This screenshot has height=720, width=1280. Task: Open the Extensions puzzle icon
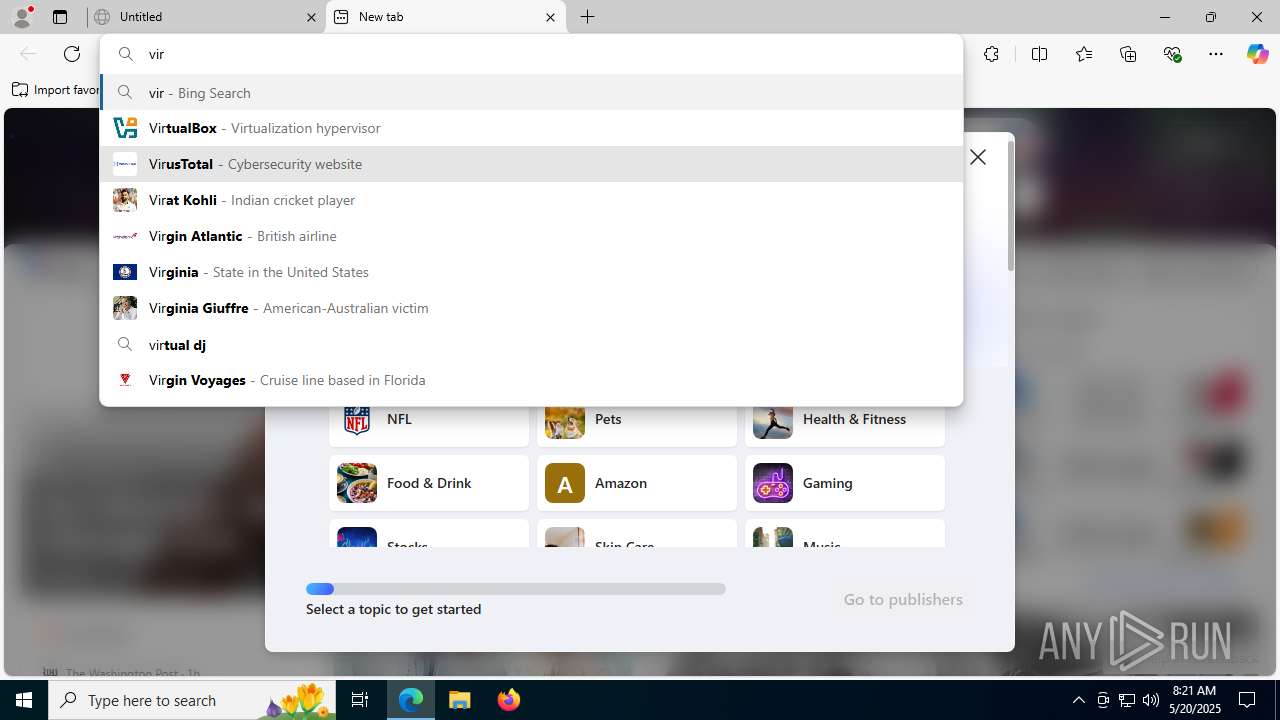pos(991,54)
